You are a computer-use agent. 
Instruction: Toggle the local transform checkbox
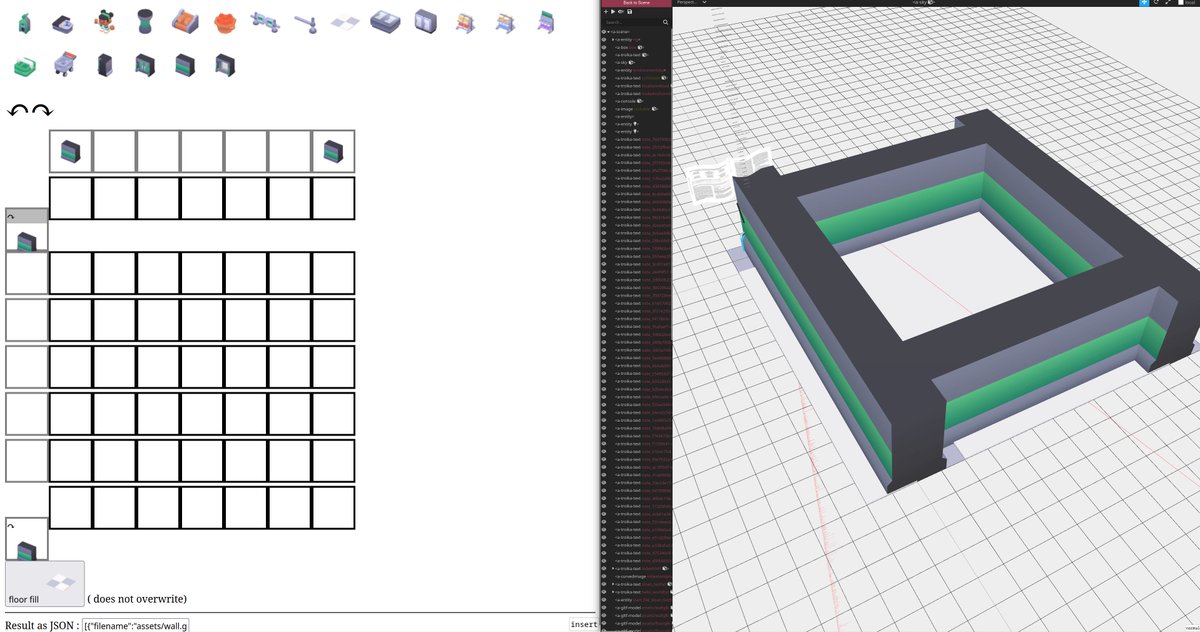[x=1180, y=3]
